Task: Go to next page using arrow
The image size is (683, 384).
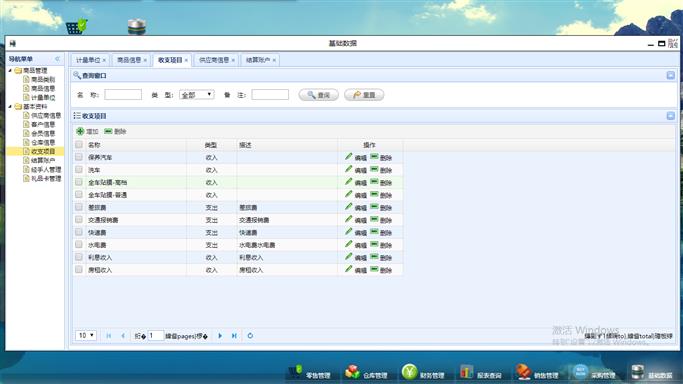Action: tap(220, 336)
